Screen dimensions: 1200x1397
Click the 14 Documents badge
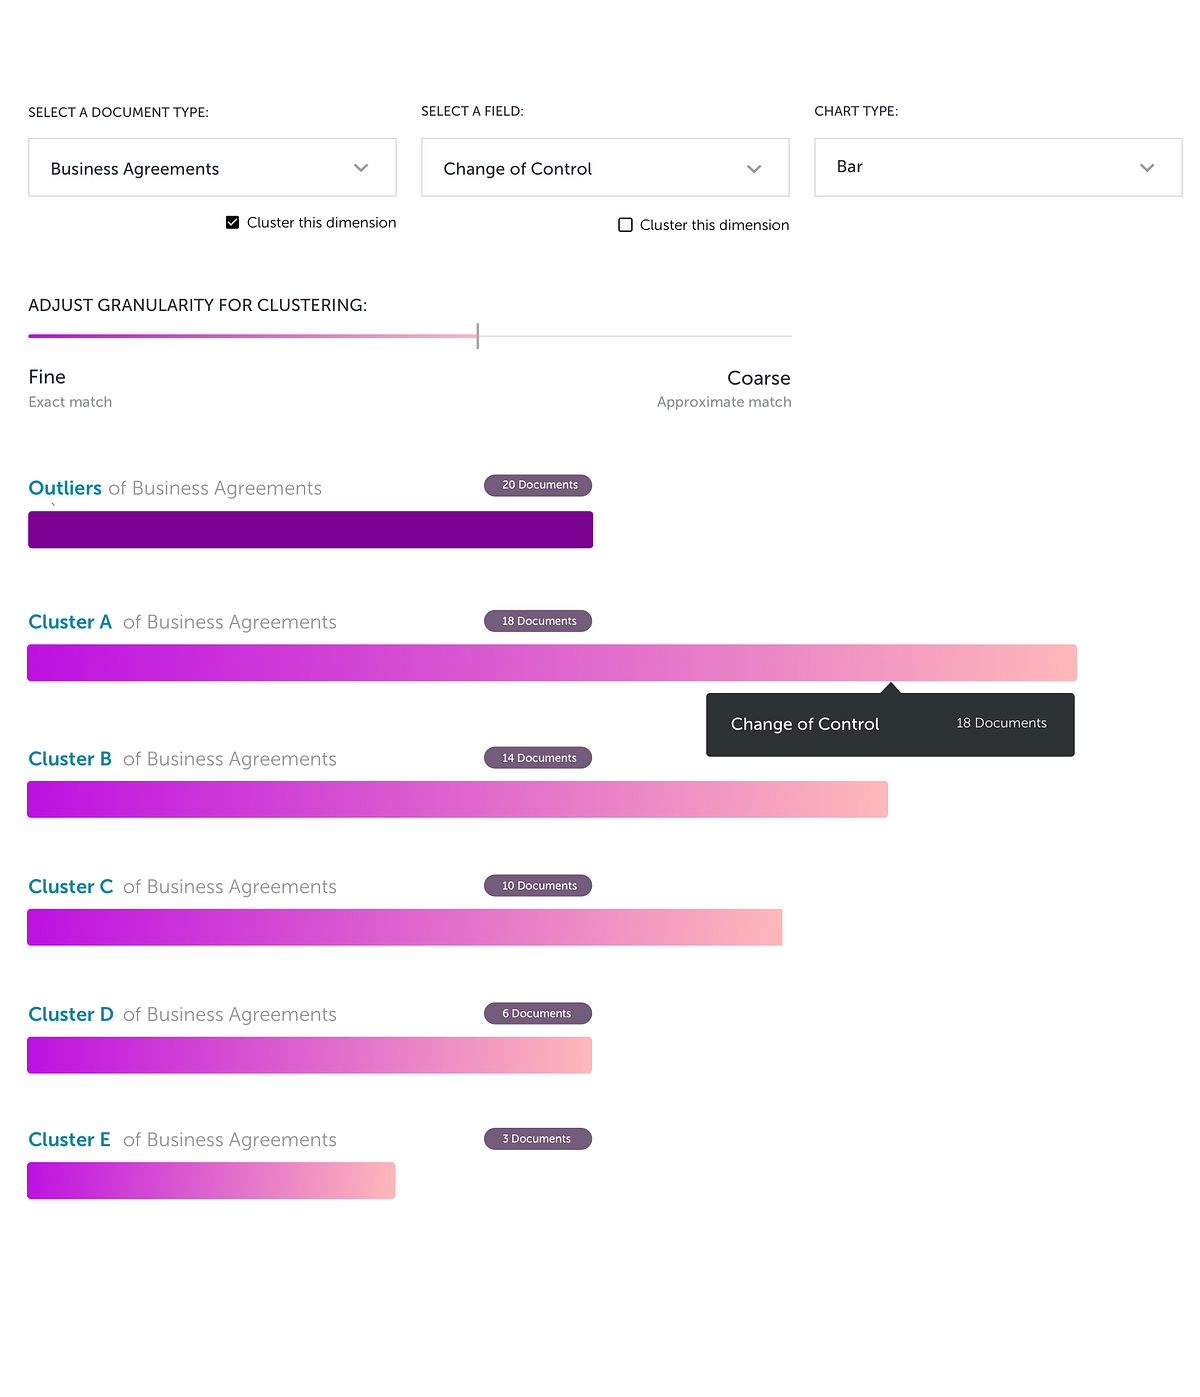point(538,758)
